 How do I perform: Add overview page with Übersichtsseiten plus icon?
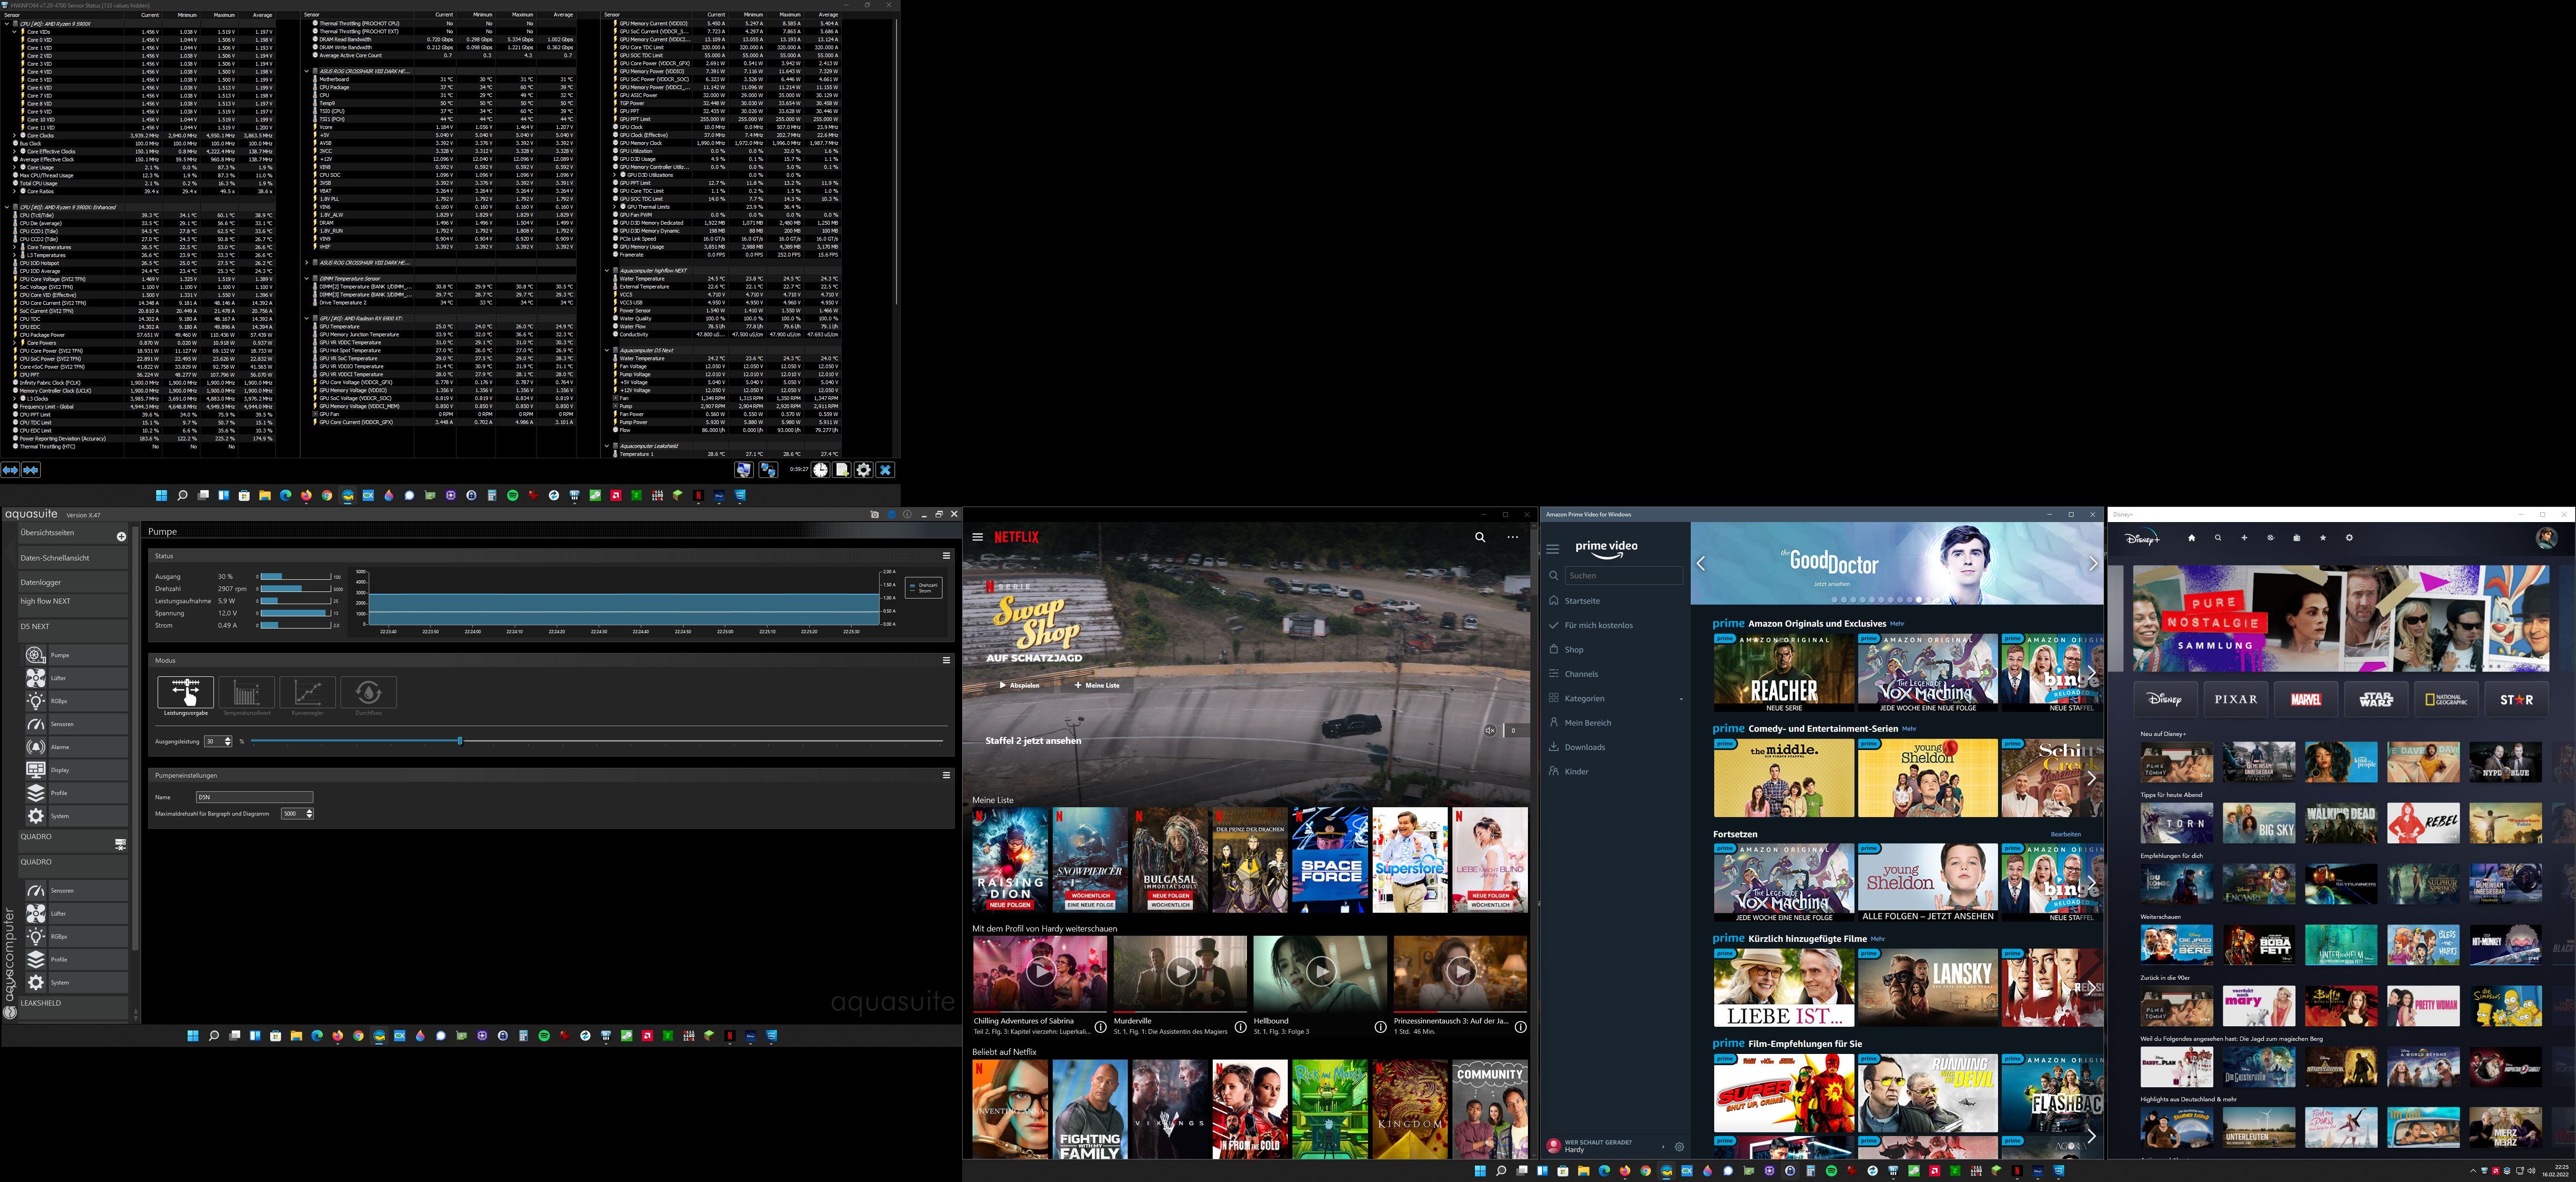(x=121, y=536)
